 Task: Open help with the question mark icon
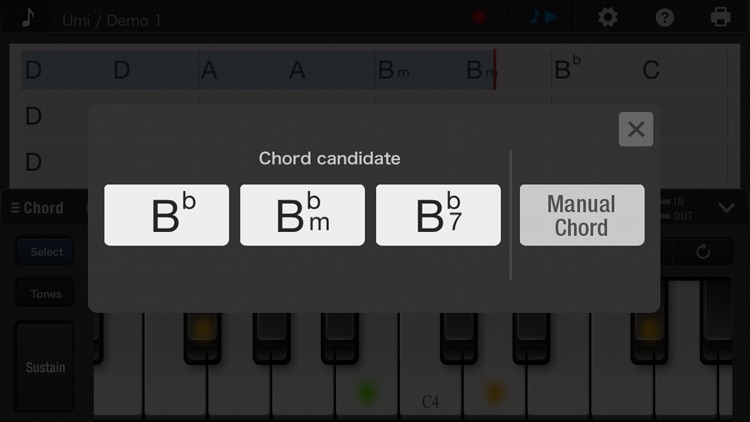click(664, 18)
